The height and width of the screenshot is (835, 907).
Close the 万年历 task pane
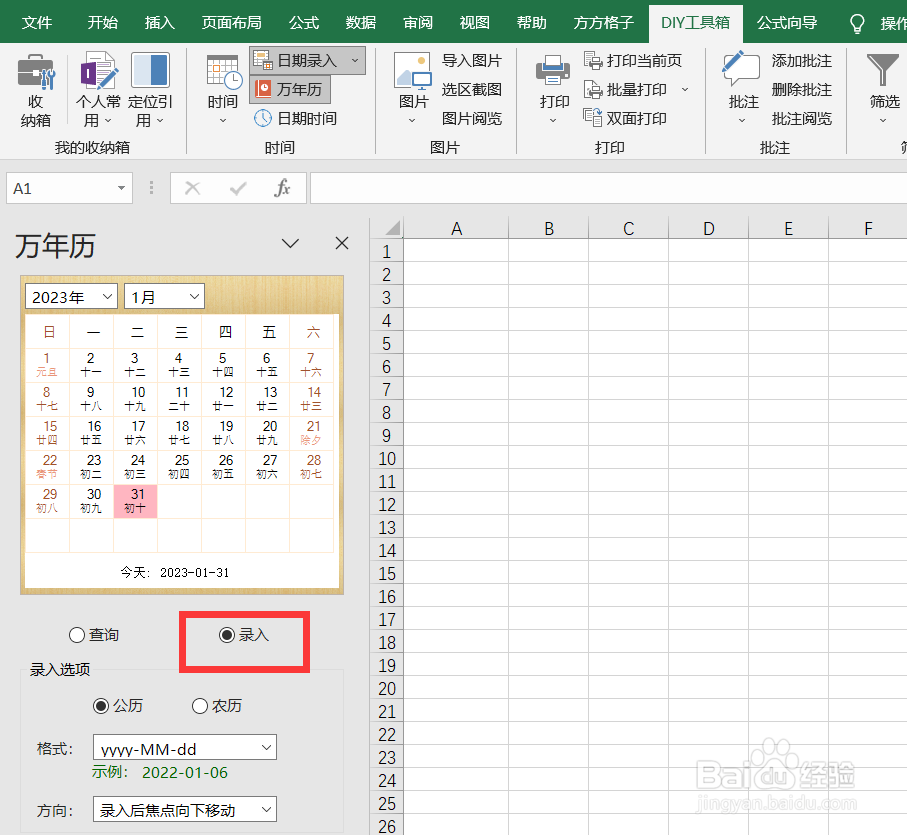click(342, 243)
